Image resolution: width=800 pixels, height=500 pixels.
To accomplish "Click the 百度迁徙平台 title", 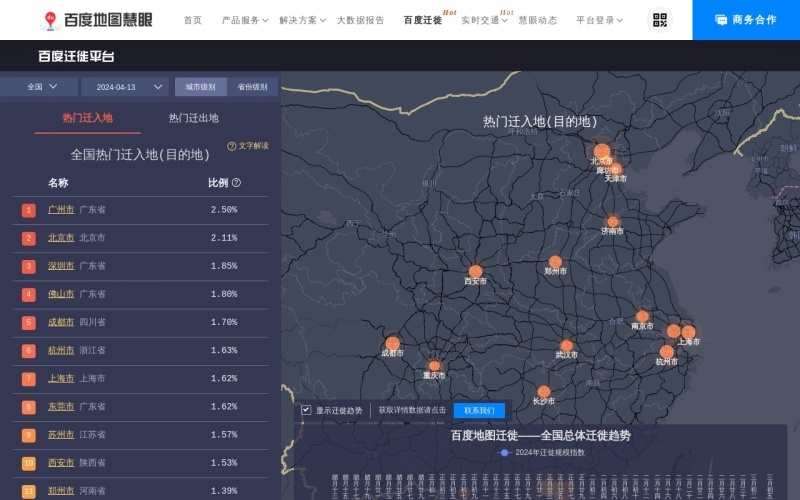I will pyautogui.click(x=76, y=56).
